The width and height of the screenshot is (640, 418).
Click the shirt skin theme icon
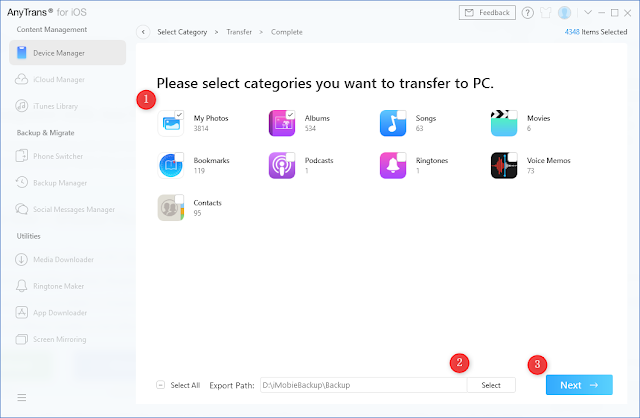[x=546, y=13]
